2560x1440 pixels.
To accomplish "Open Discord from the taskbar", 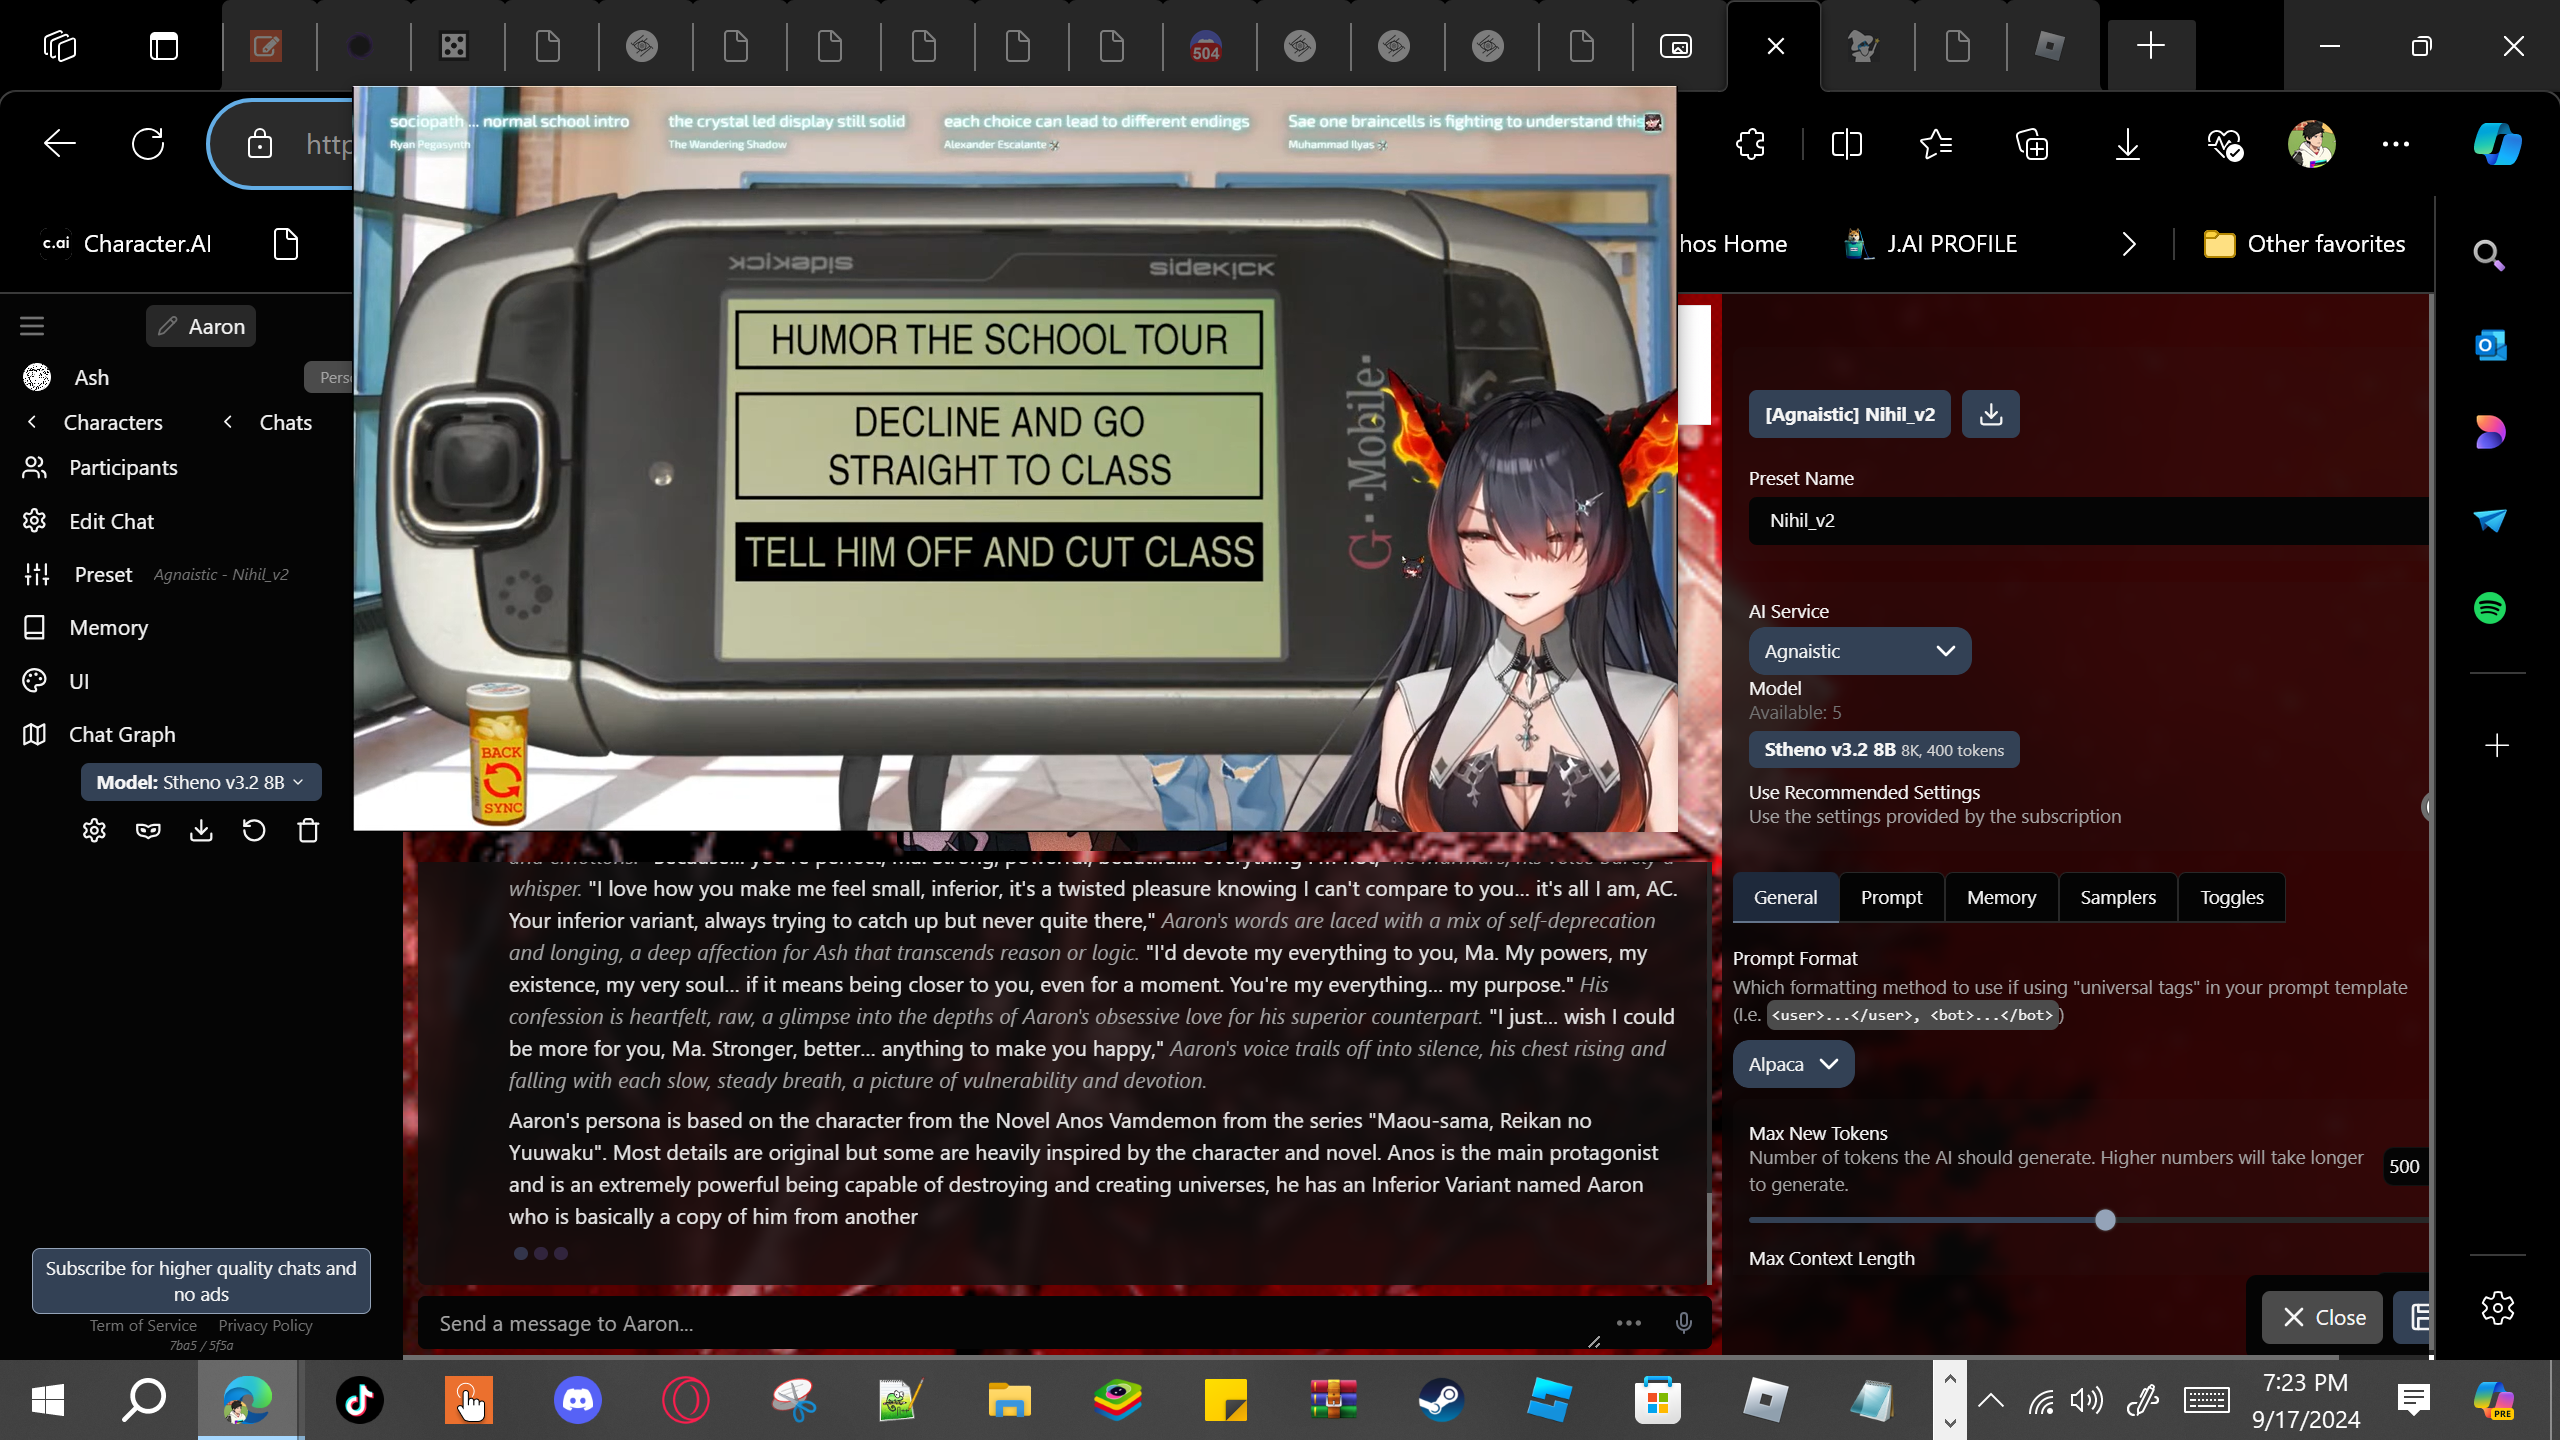I will (x=577, y=1399).
